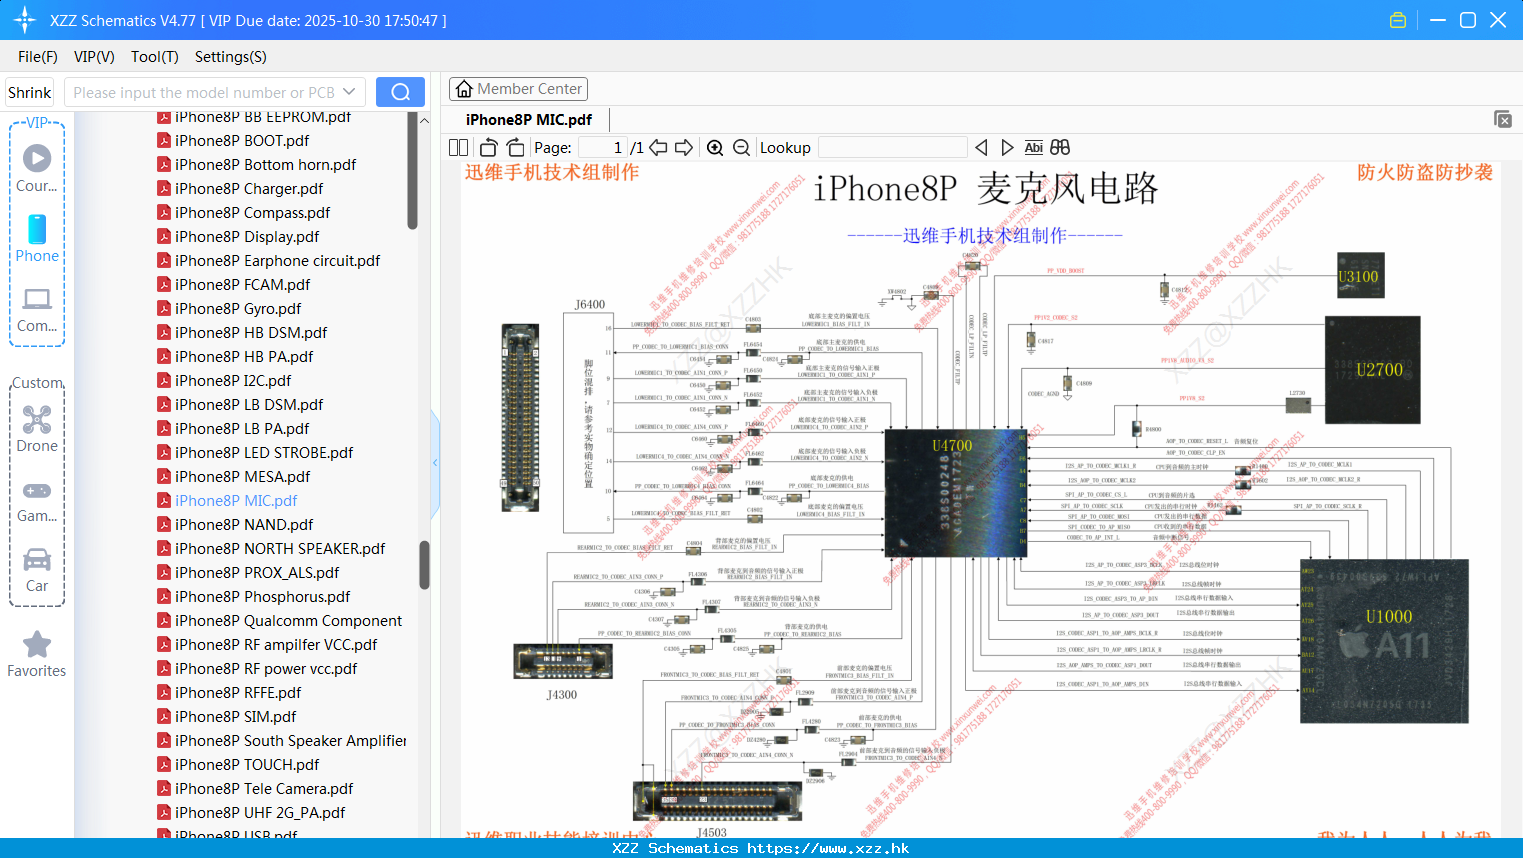Select the iPhone8P MIC.pdf tab
The height and width of the screenshot is (858, 1523).
click(x=528, y=119)
